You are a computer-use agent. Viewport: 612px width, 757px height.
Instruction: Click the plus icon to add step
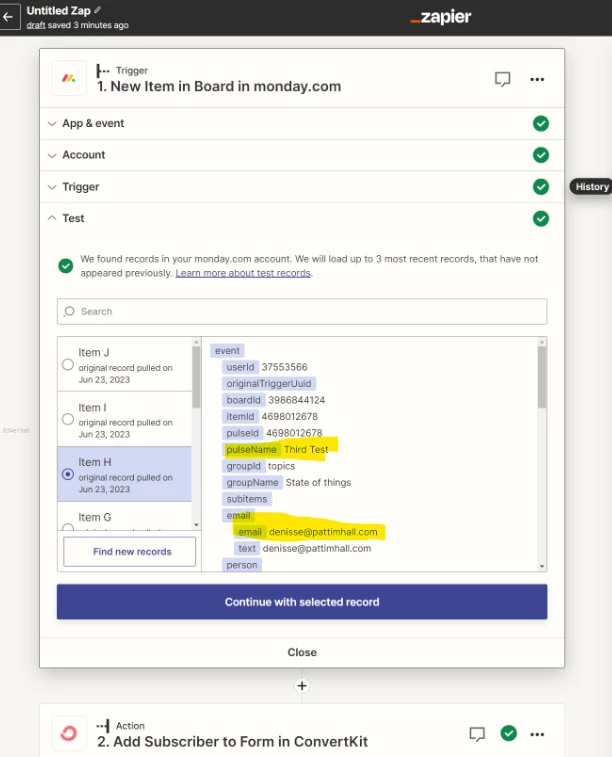coord(302,686)
